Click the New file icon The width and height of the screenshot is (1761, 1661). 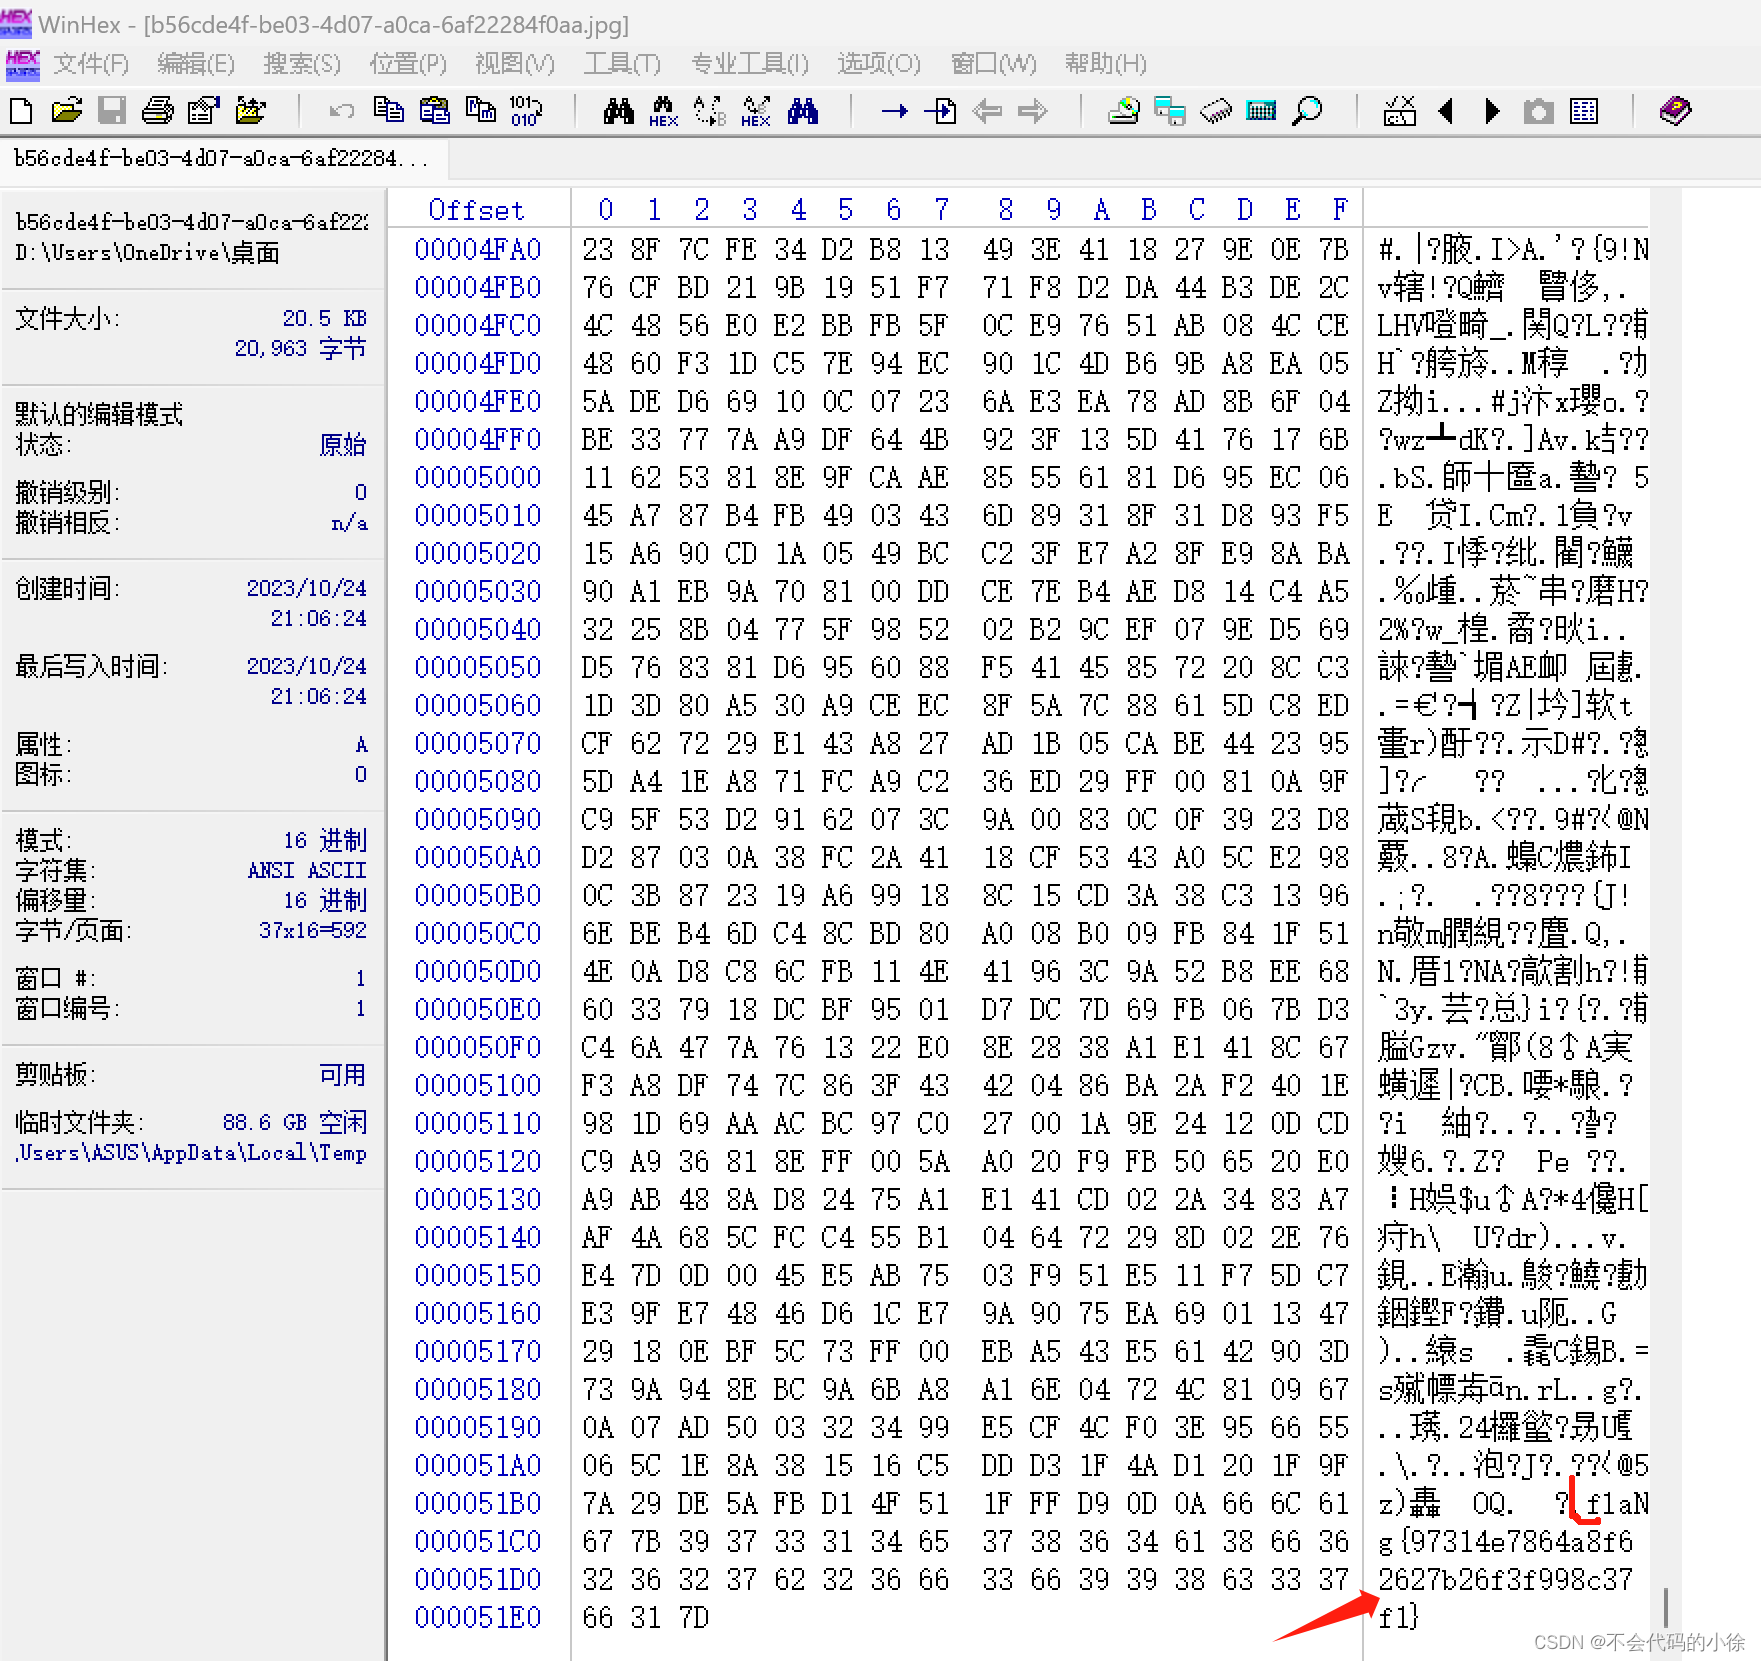pyautogui.click(x=21, y=110)
